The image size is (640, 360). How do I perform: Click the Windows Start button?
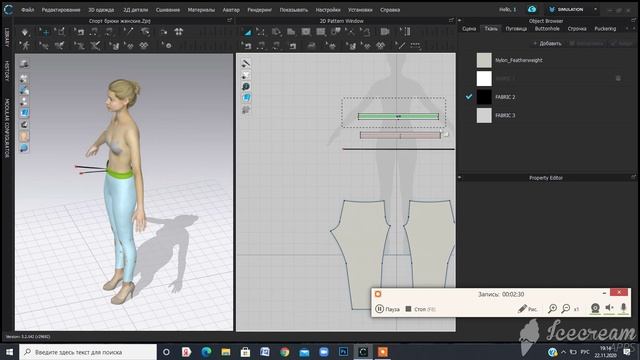pos(9,352)
